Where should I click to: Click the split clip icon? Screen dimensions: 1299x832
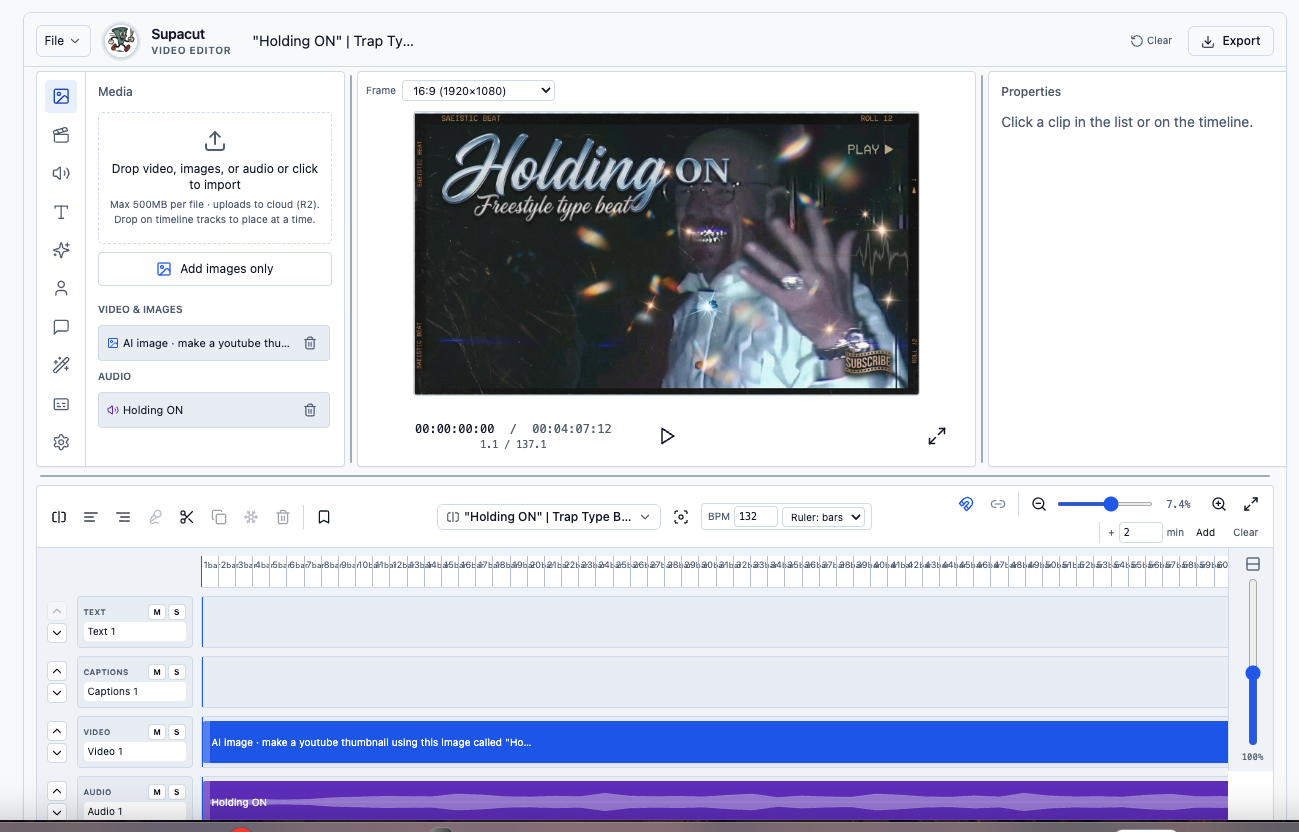[58, 516]
